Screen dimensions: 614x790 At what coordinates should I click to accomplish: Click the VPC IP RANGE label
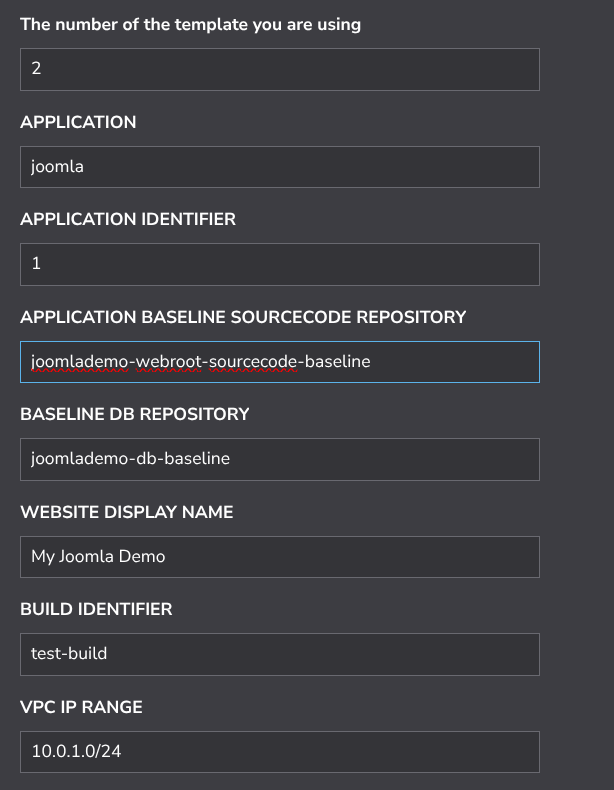click(x=81, y=707)
